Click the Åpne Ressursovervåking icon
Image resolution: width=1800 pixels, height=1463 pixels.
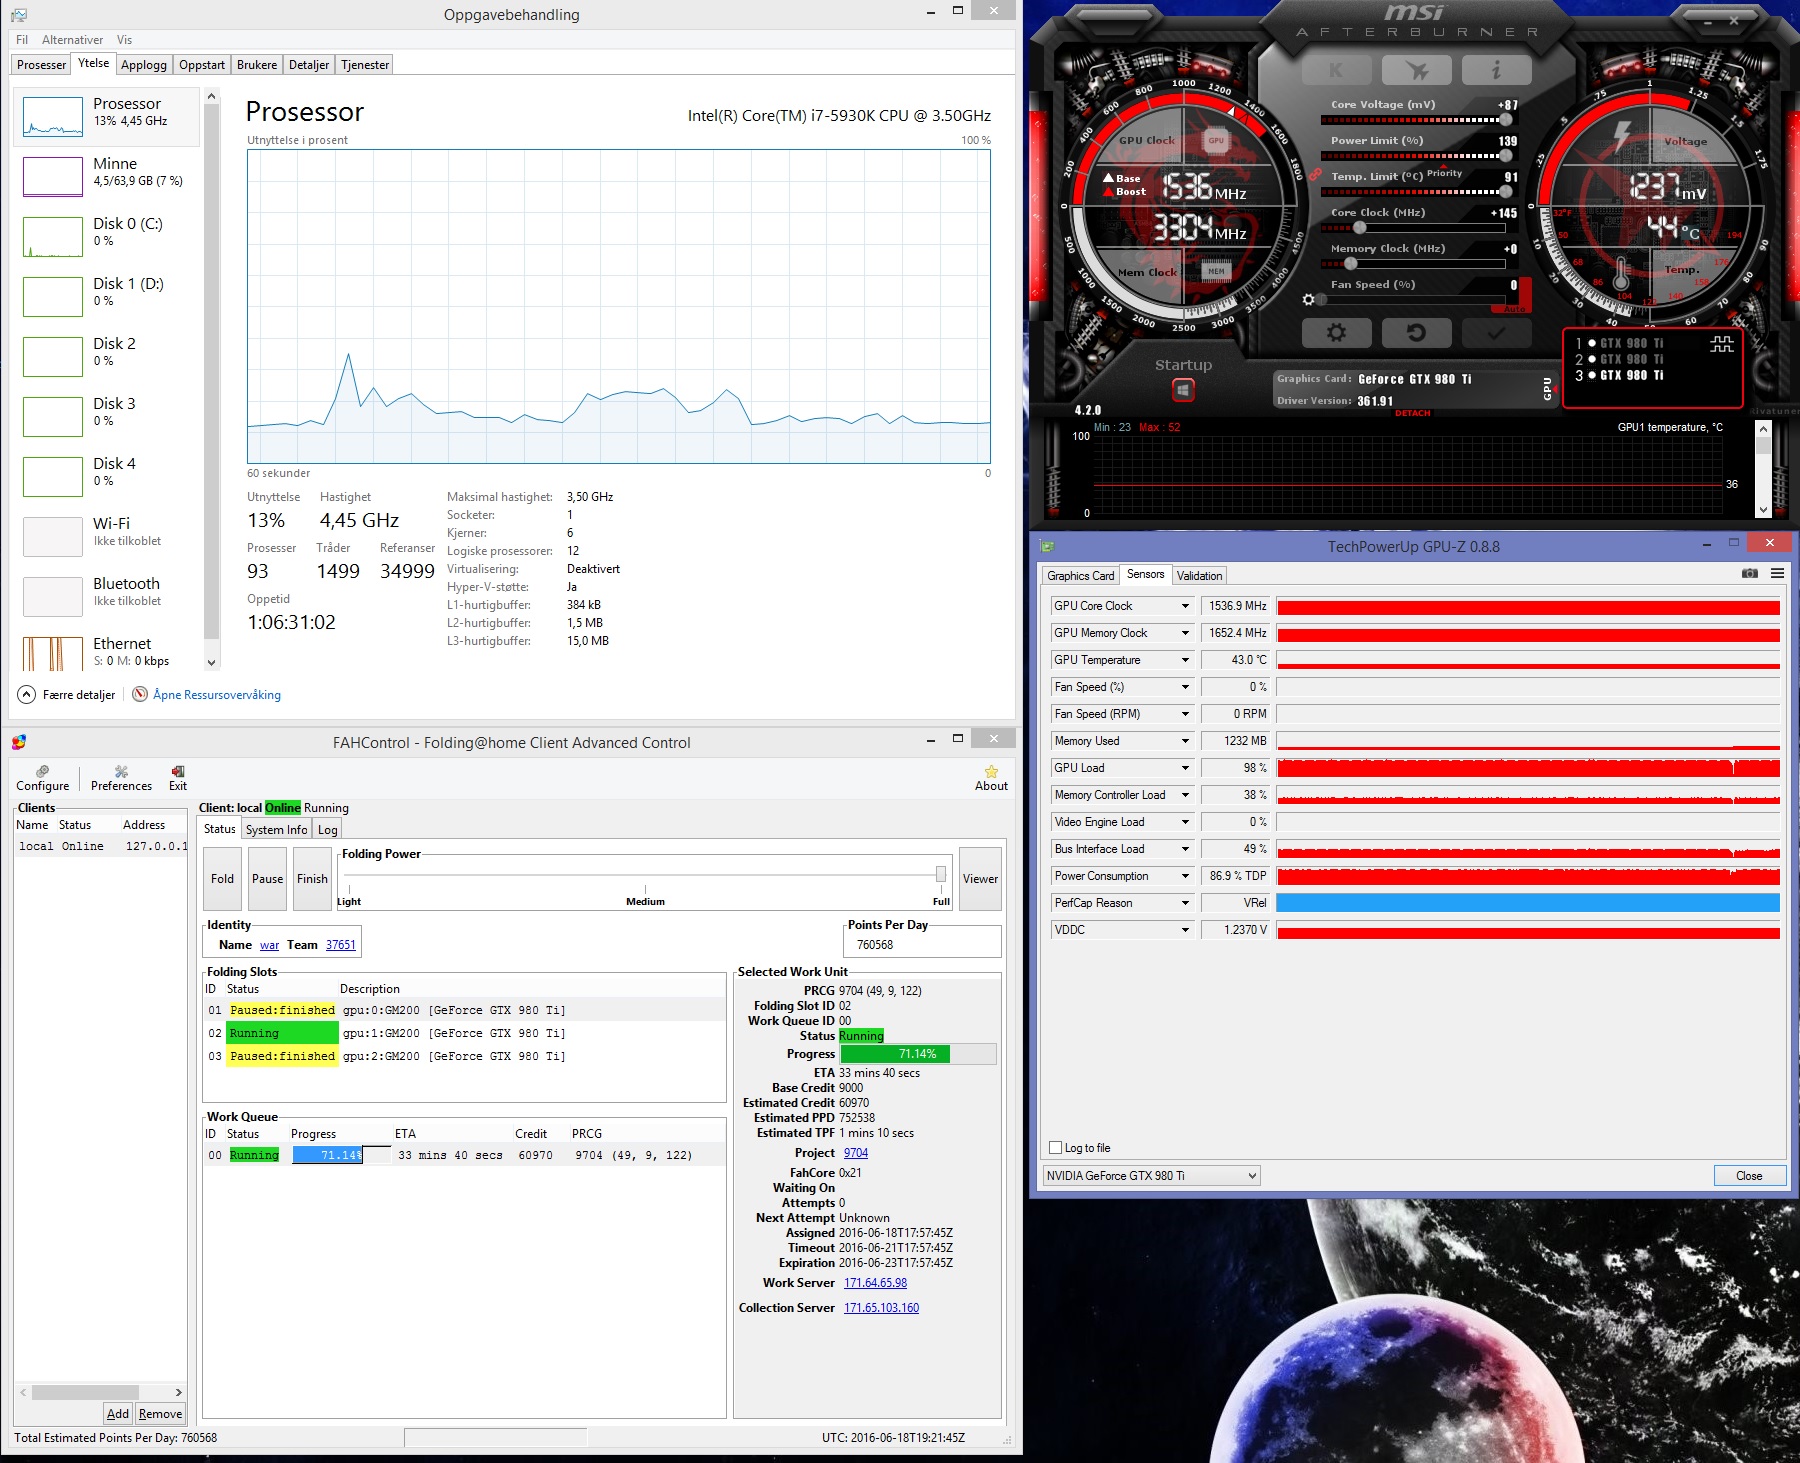tap(140, 694)
